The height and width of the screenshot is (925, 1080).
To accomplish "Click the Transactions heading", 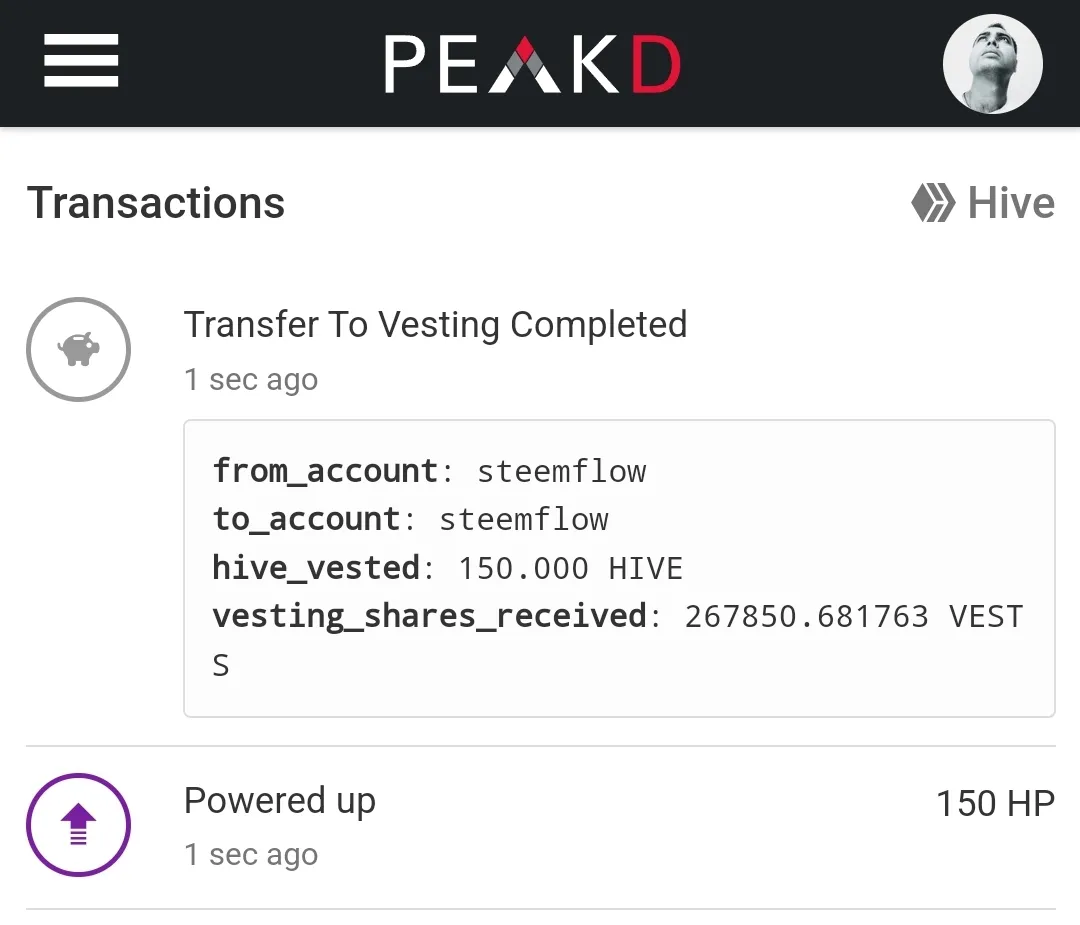I will (x=156, y=203).
